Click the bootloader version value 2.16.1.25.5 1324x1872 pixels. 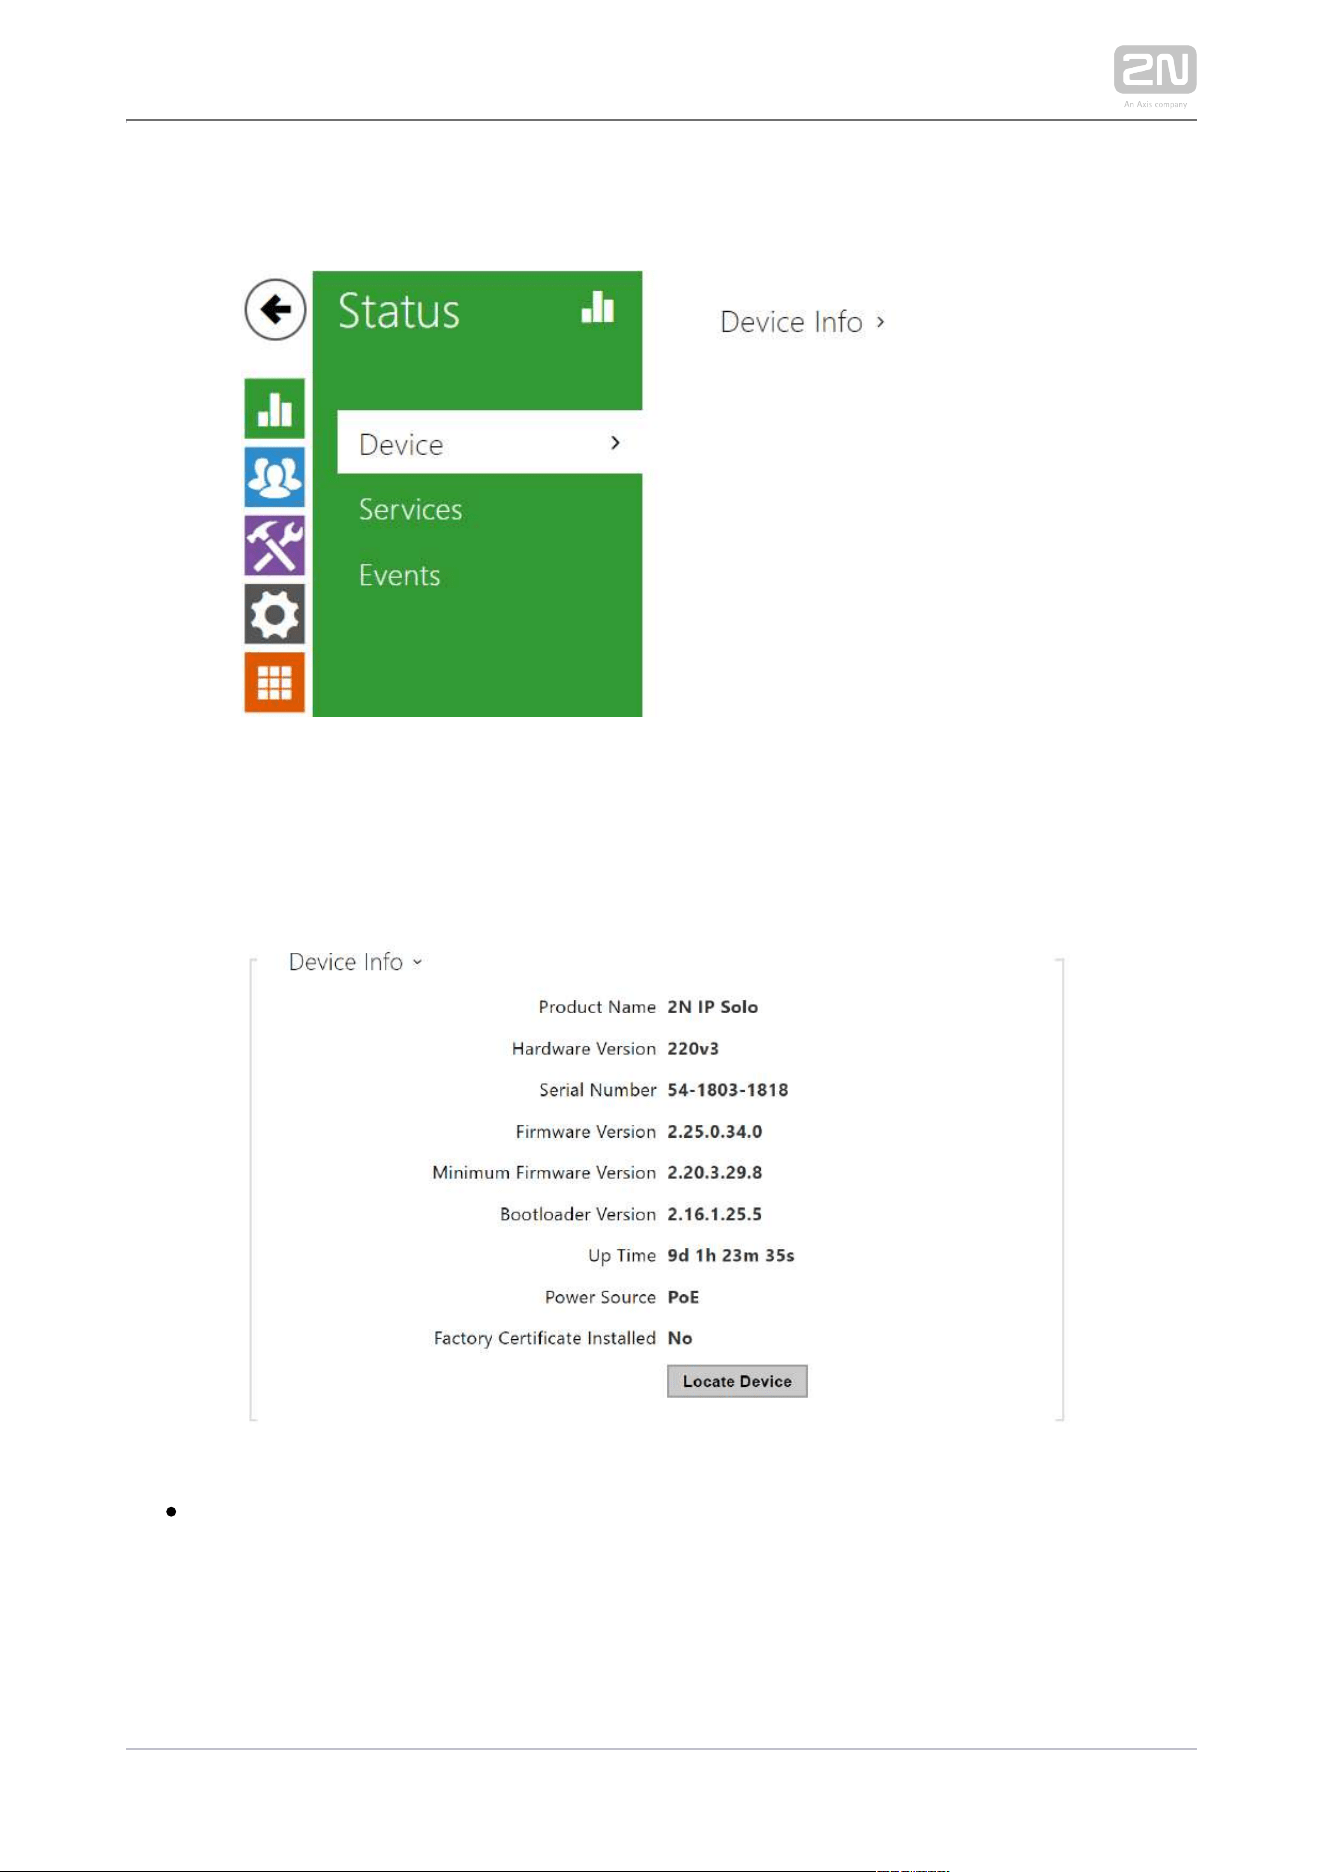pos(714,1214)
